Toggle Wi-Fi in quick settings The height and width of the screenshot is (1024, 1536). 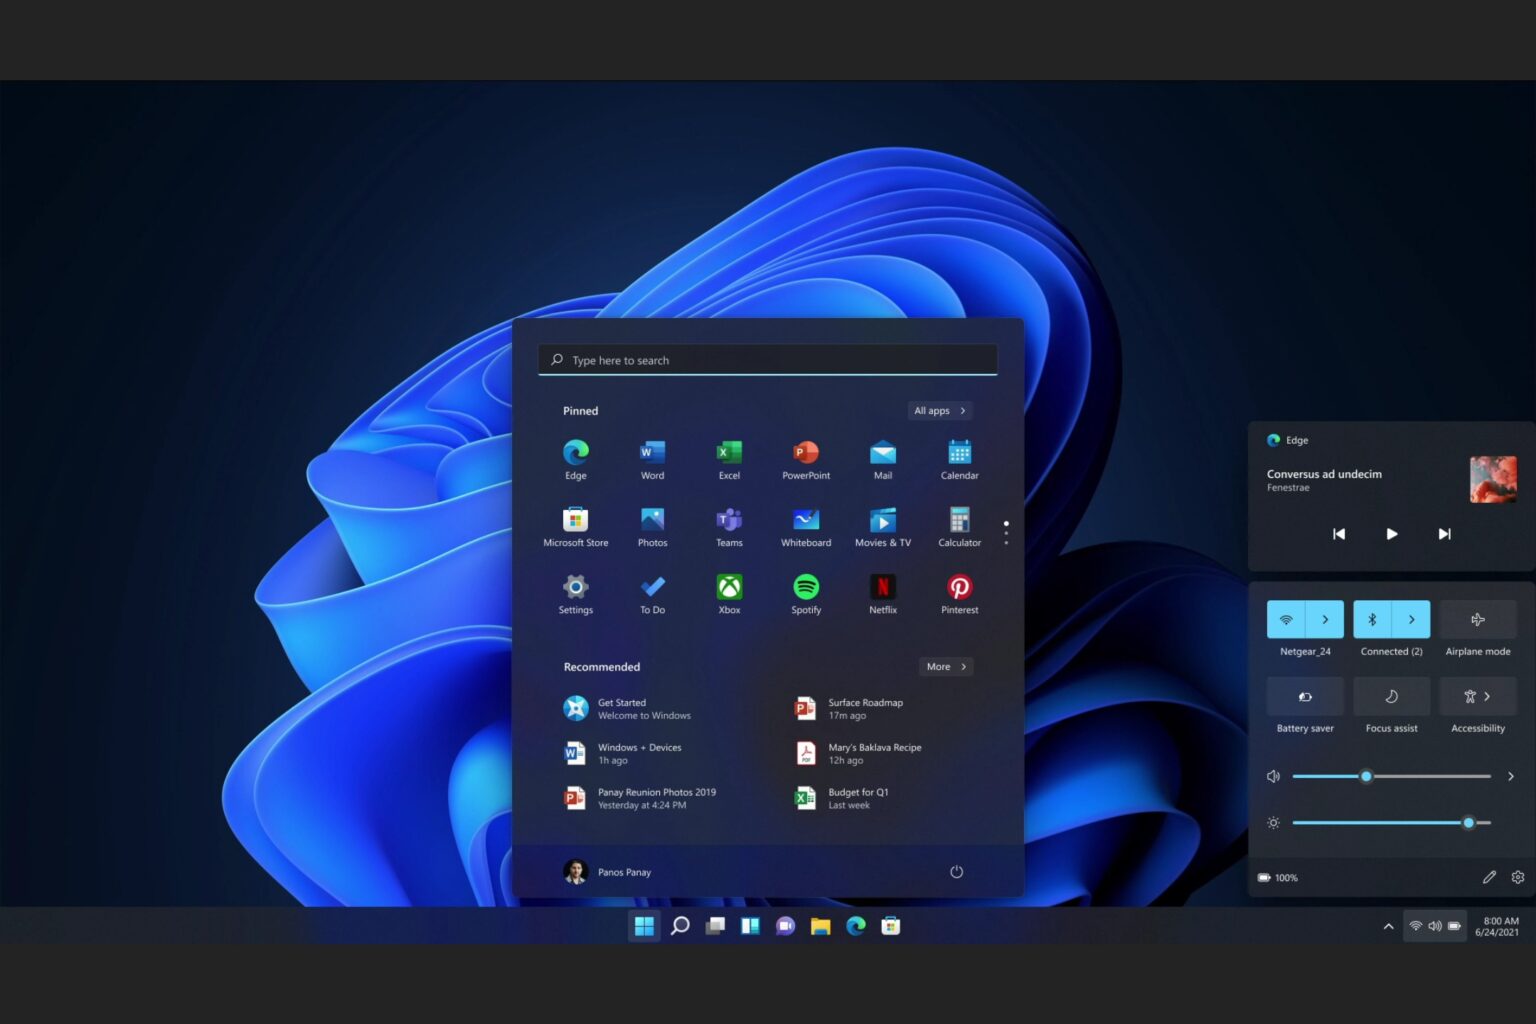pyautogui.click(x=1286, y=620)
